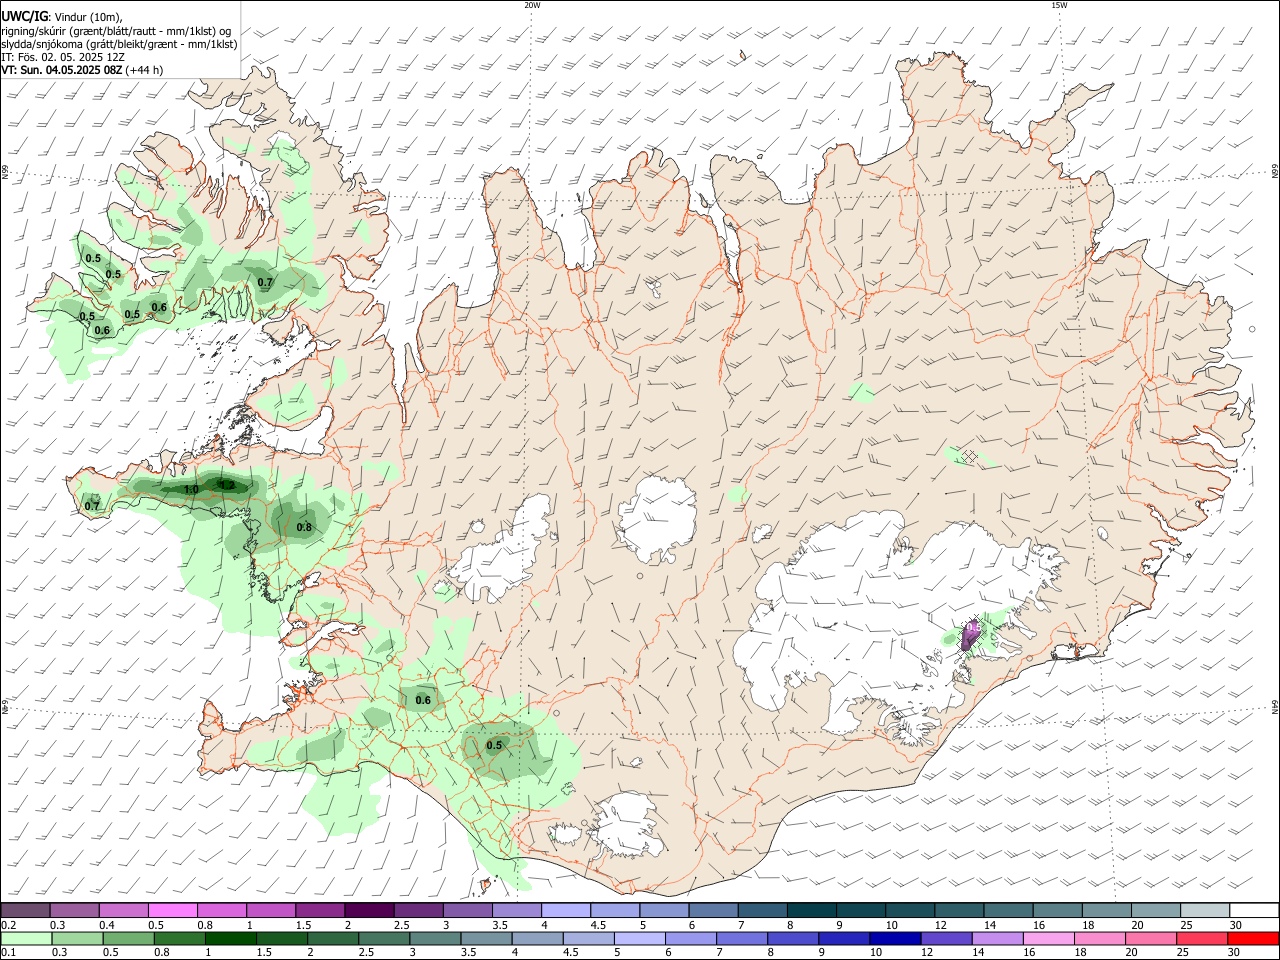Select the medium green 0.5–0.8 lower legend swatch
This screenshot has height=960, width=1280.
[x=130, y=938]
